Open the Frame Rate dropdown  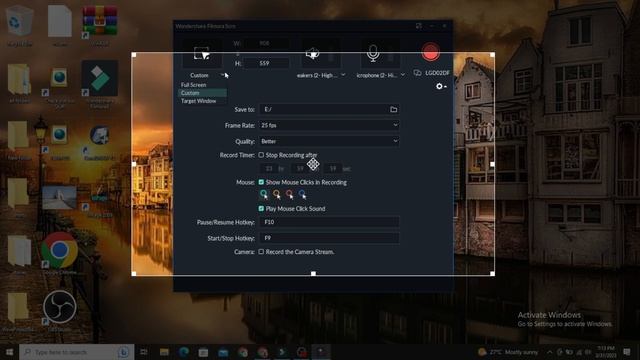pyautogui.click(x=329, y=125)
